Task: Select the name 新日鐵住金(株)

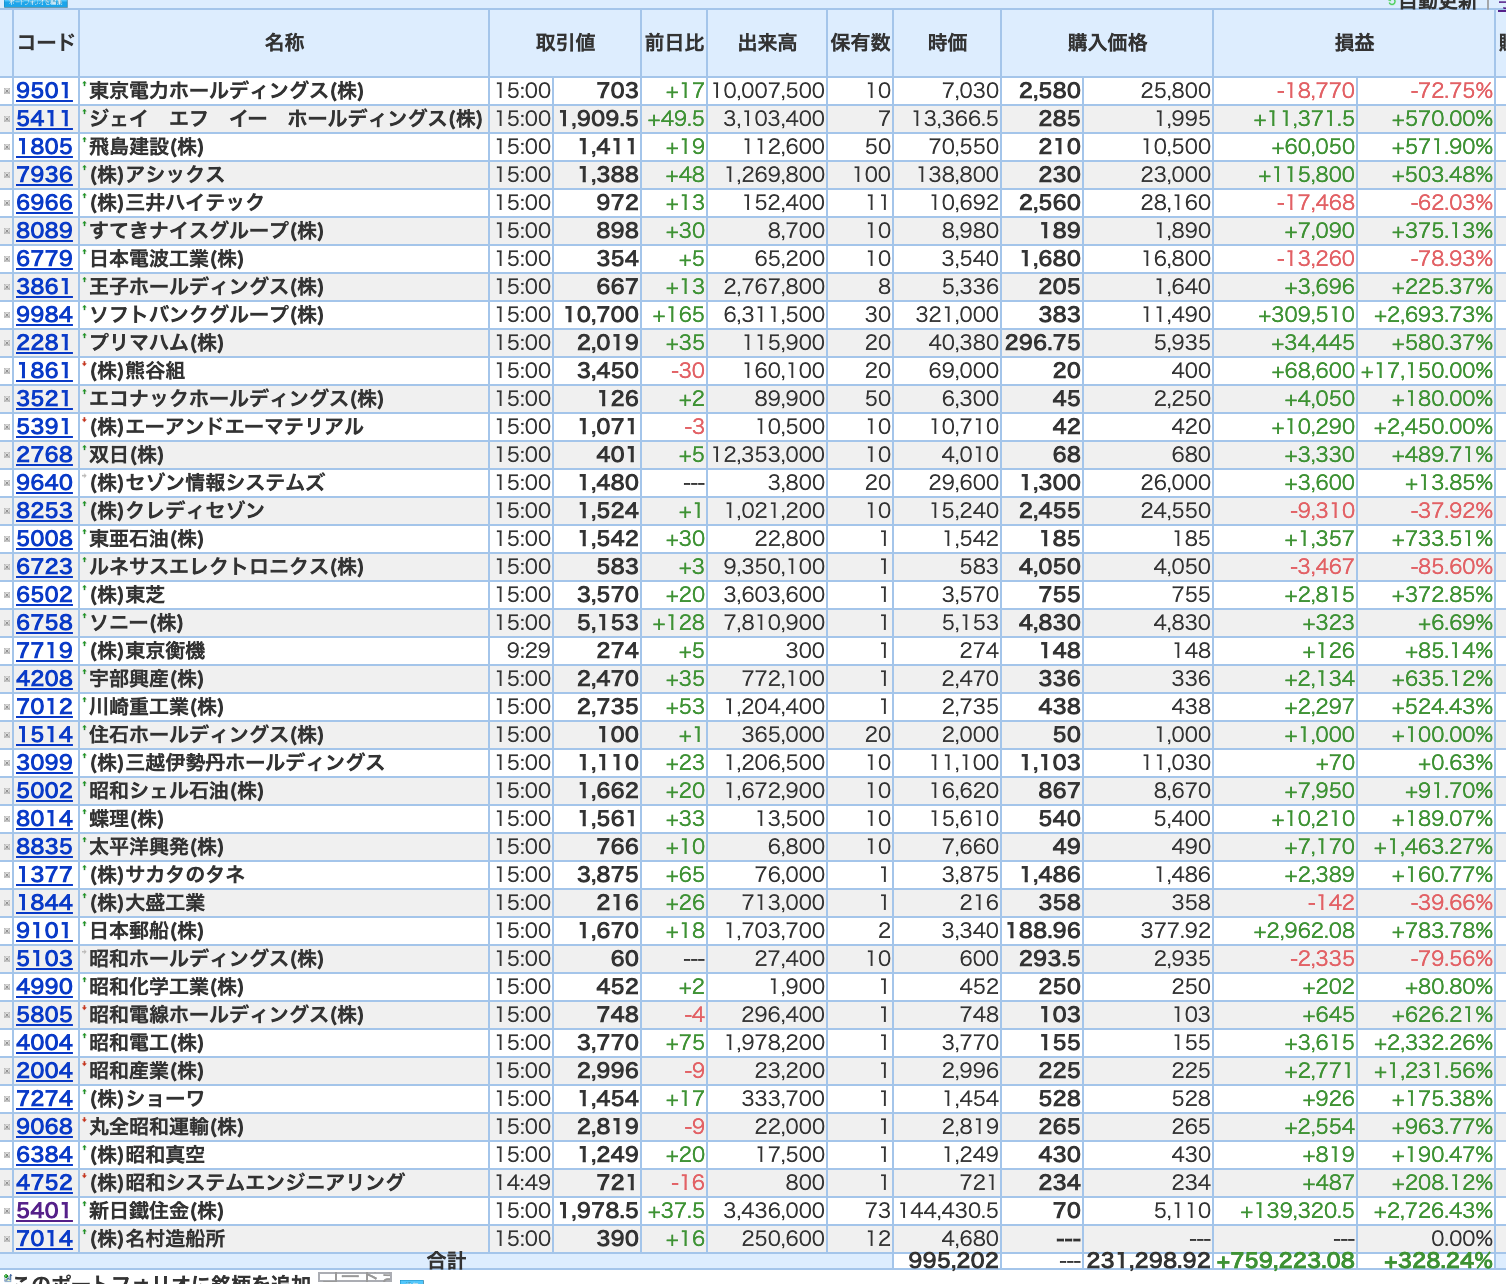Action: [x=157, y=1211]
